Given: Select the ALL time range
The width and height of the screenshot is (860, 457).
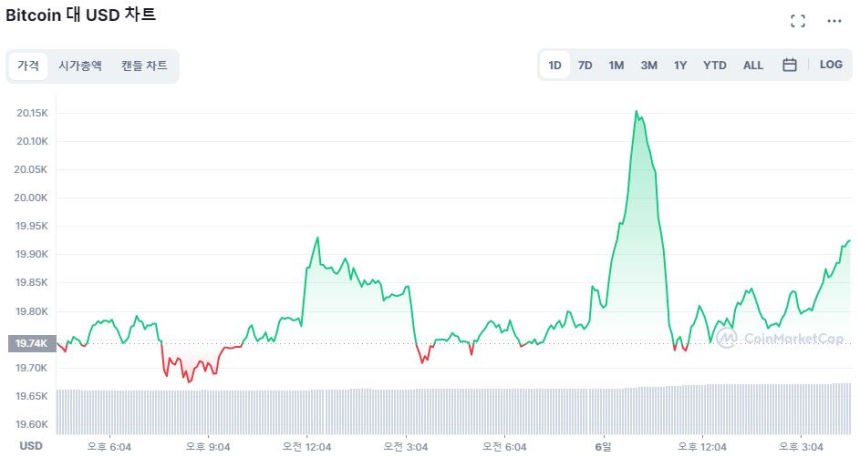Looking at the screenshot, I should point(753,65).
